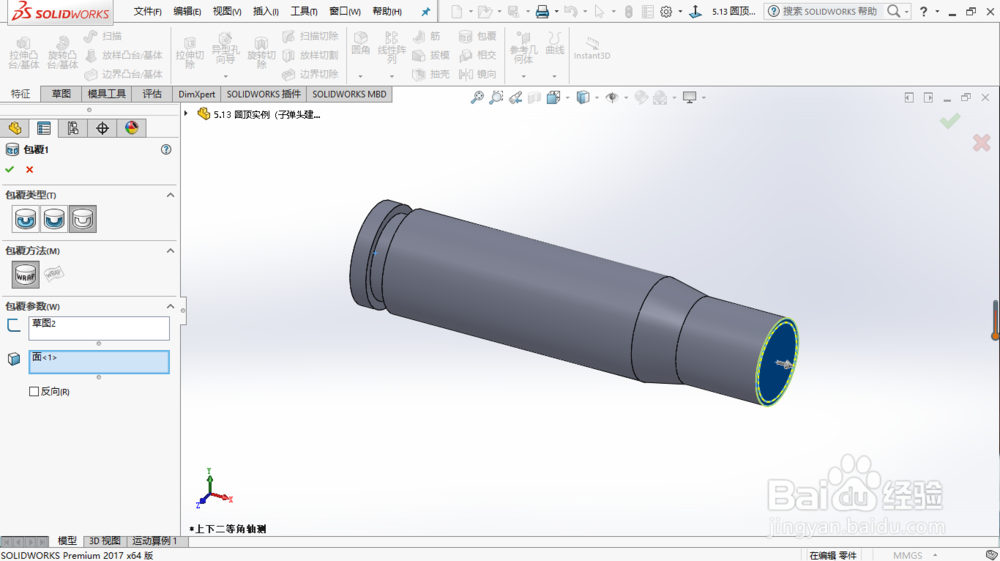Open the 编辑 menu
Screen dimensions: 1000x561
187,11
